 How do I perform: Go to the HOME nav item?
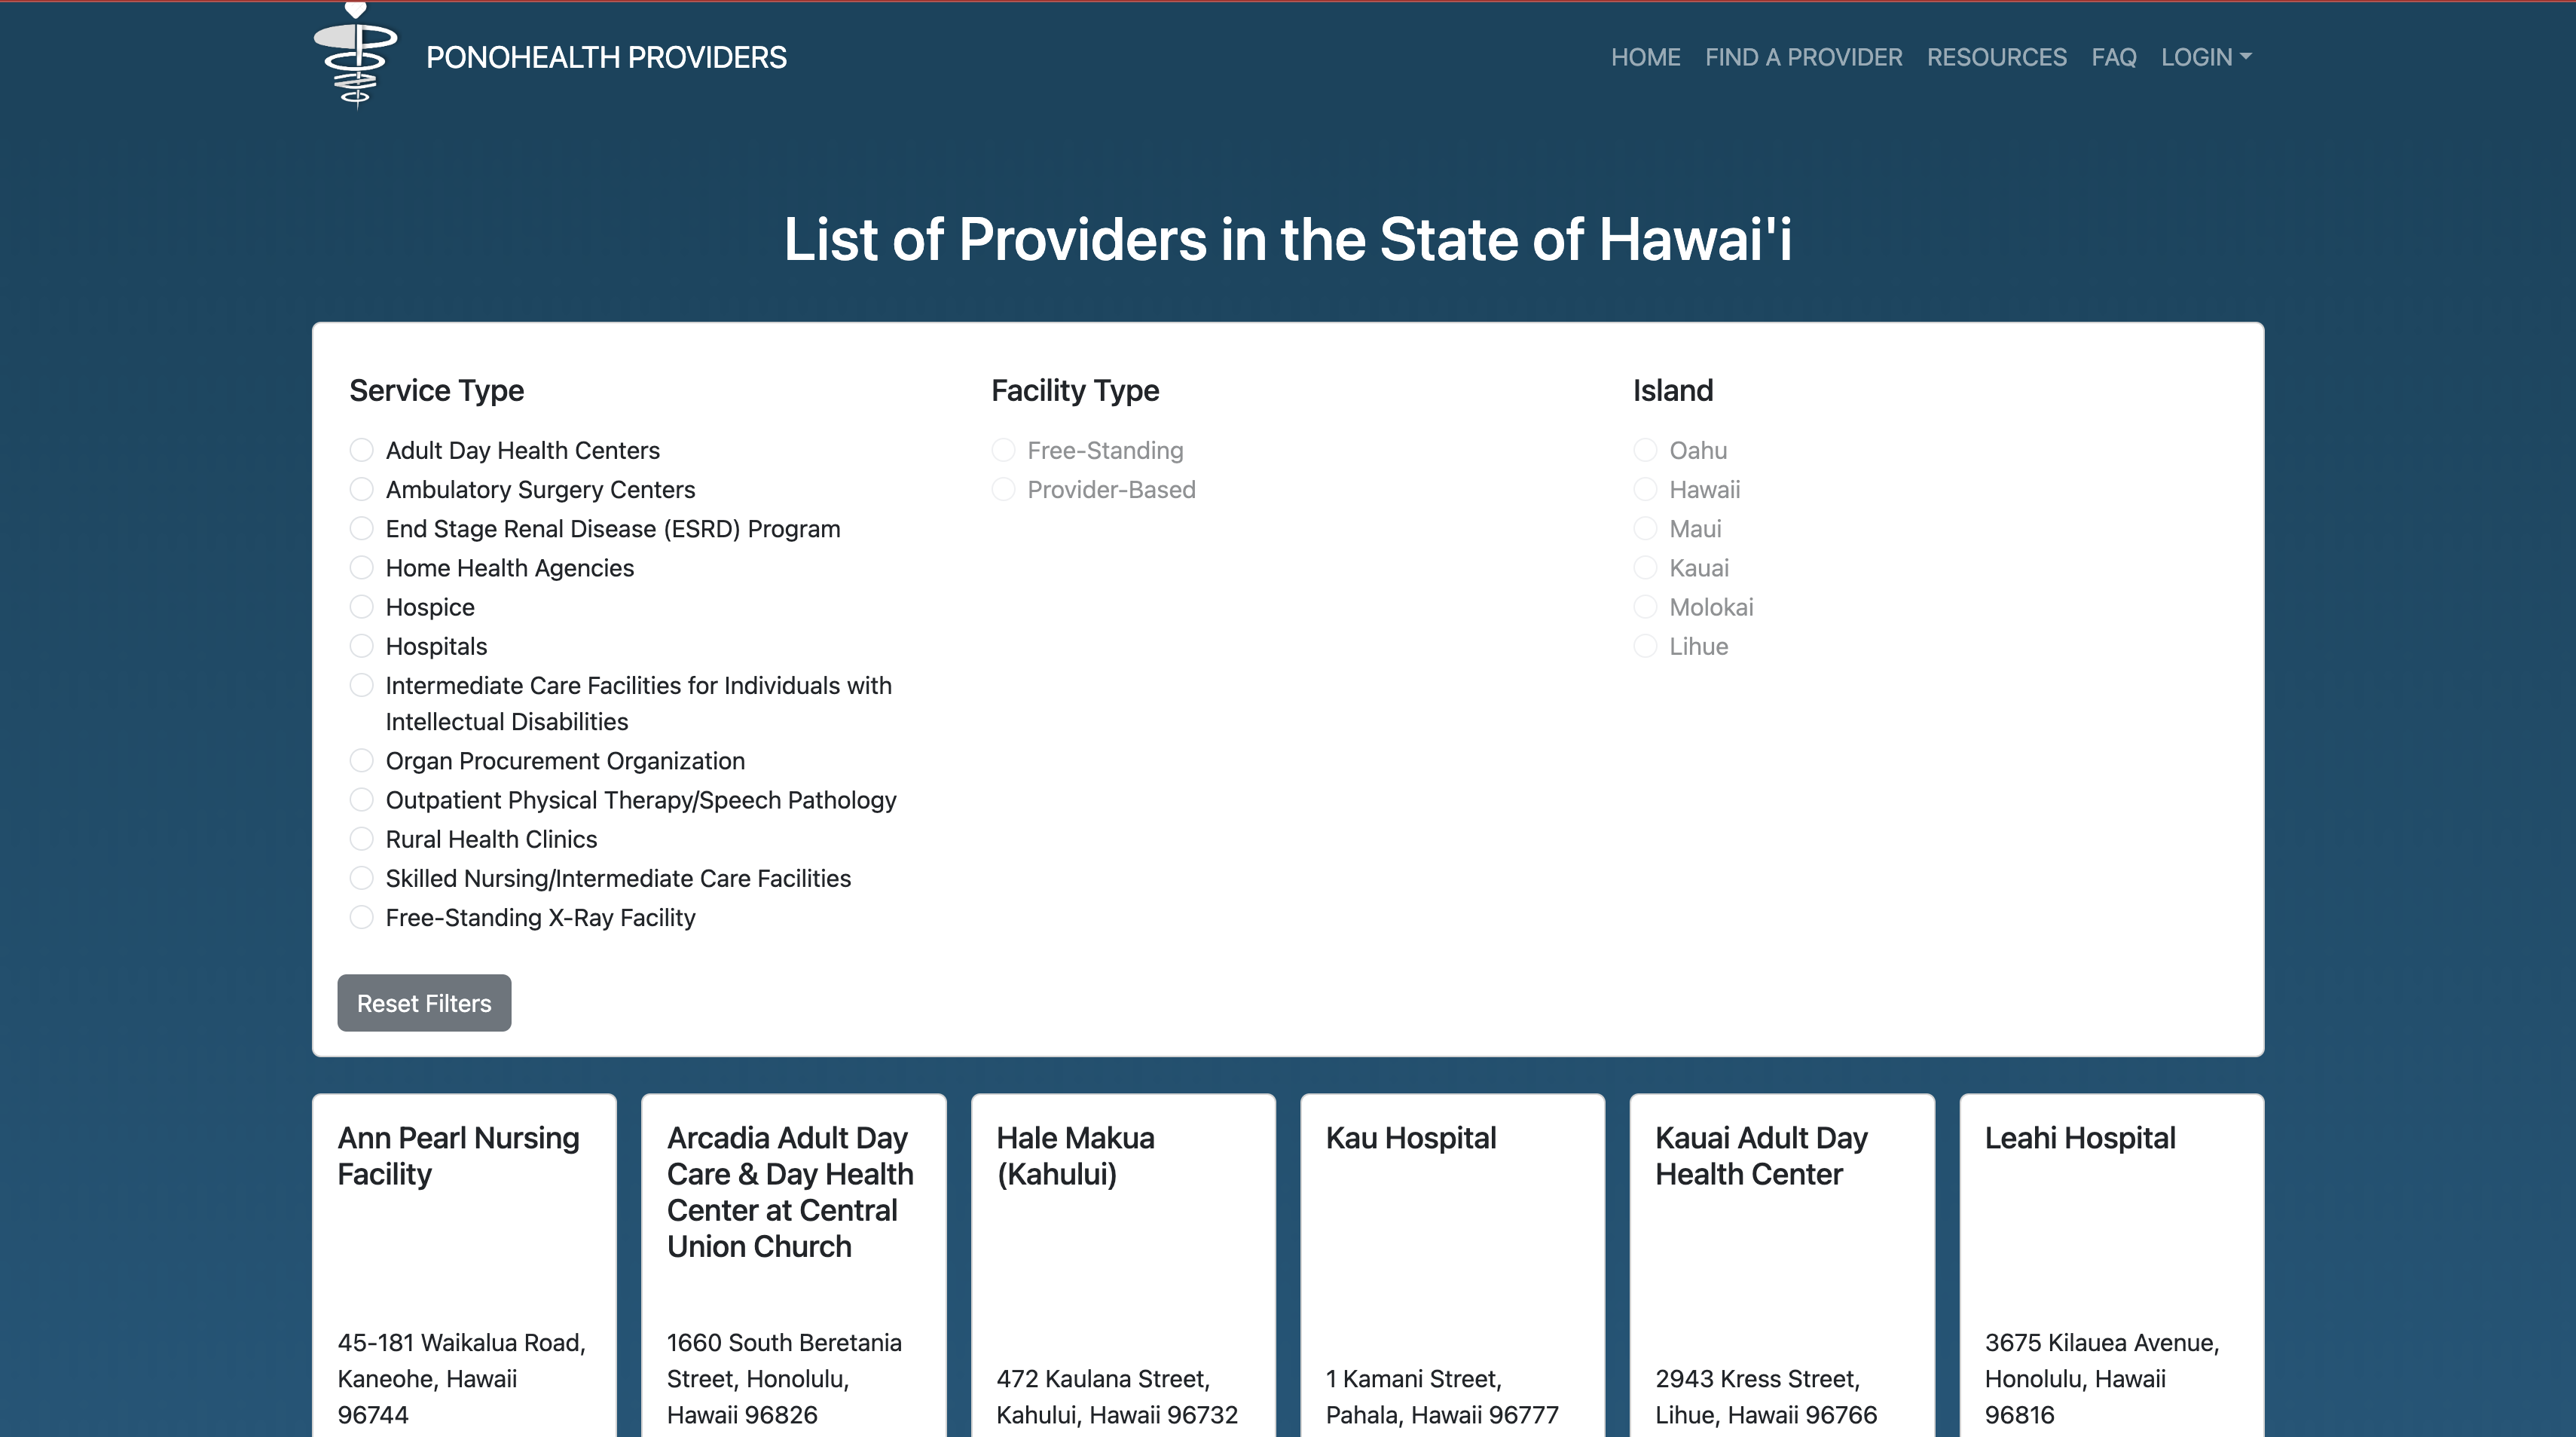[x=1645, y=57]
